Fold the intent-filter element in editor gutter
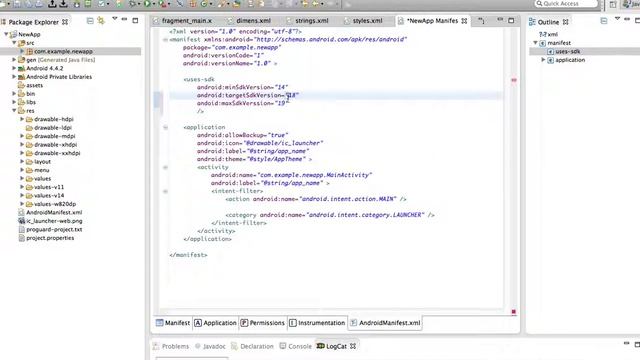 point(165,191)
